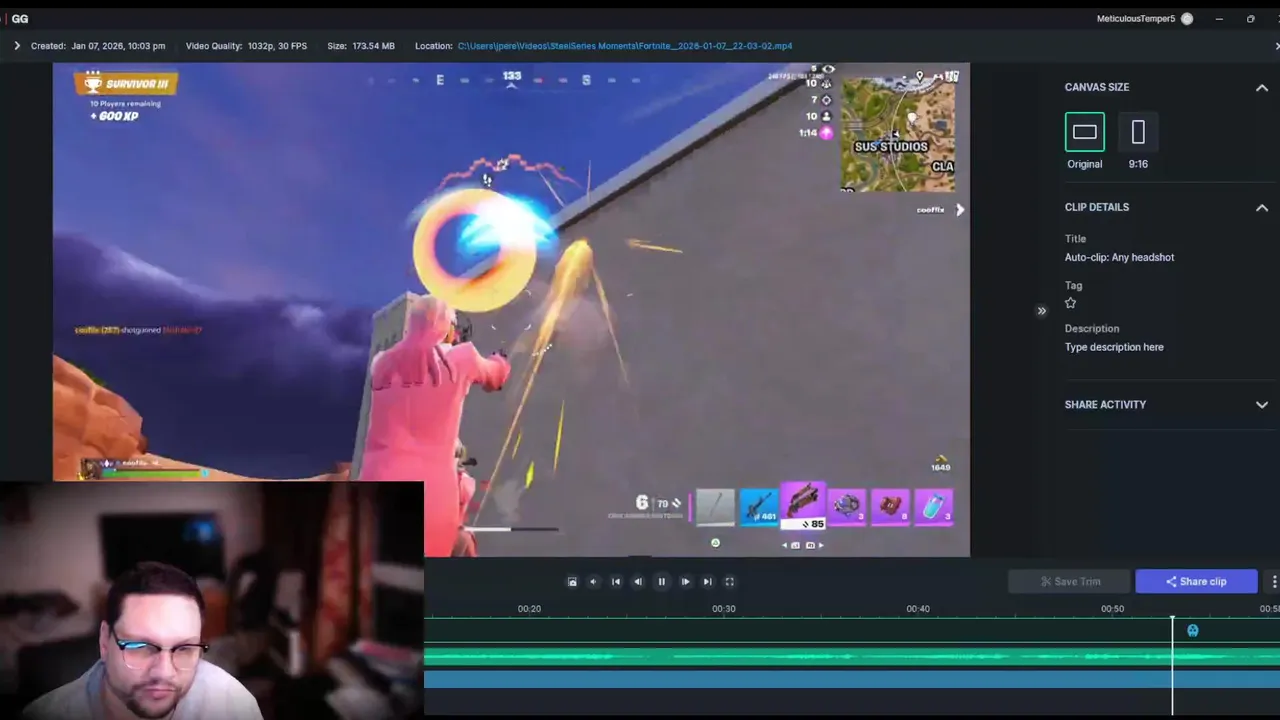Image resolution: width=1280 pixels, height=720 pixels.
Task: Collapse the Clip Details section
Action: tap(1262, 208)
